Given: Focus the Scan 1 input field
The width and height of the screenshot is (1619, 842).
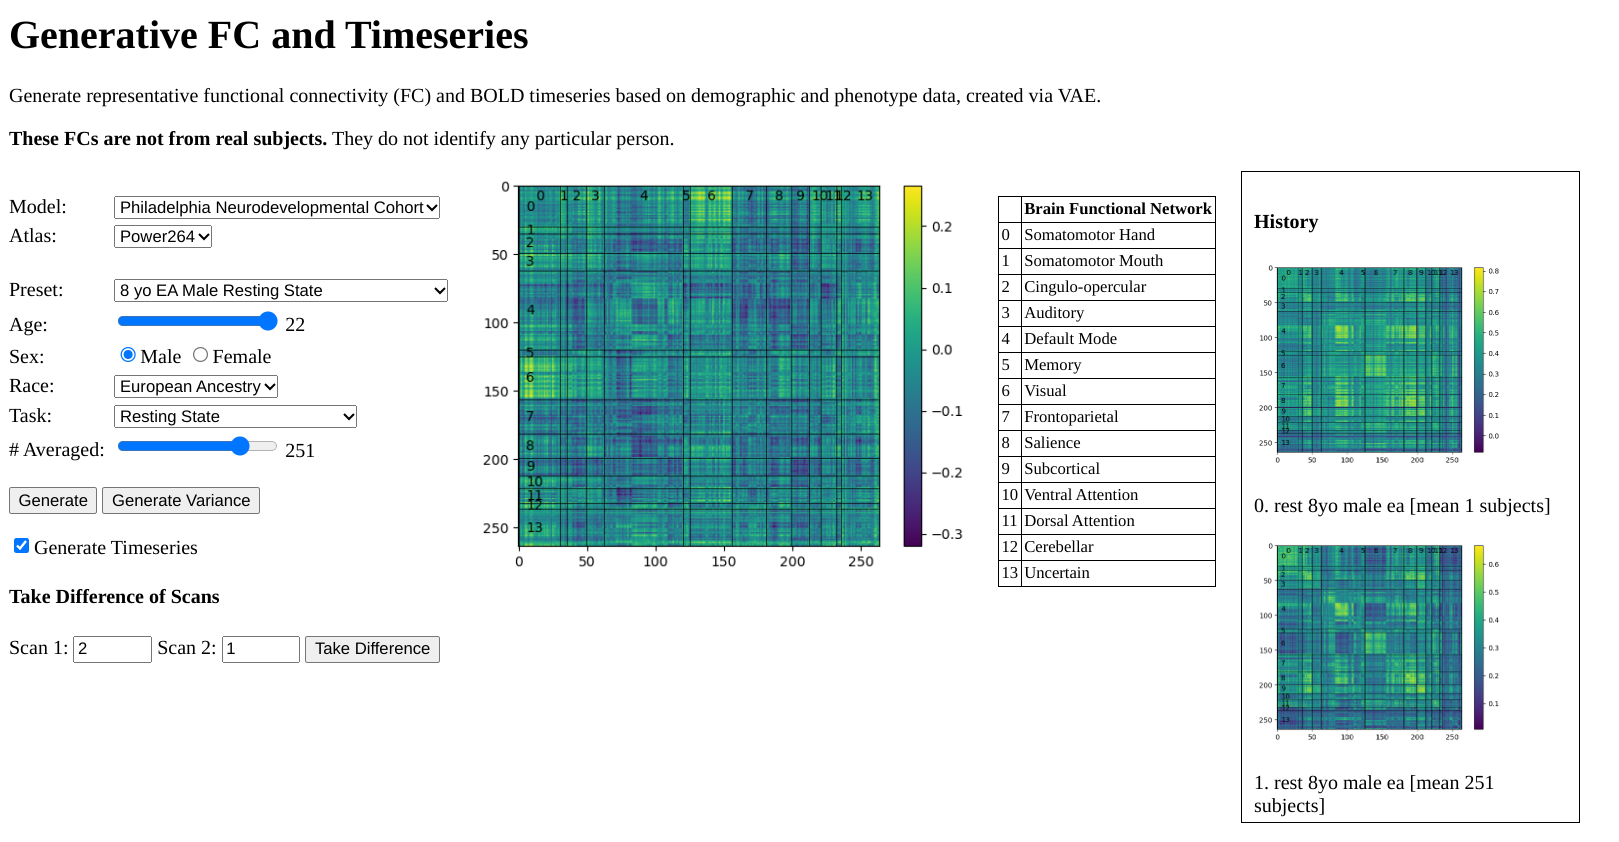Looking at the screenshot, I should pos(112,649).
